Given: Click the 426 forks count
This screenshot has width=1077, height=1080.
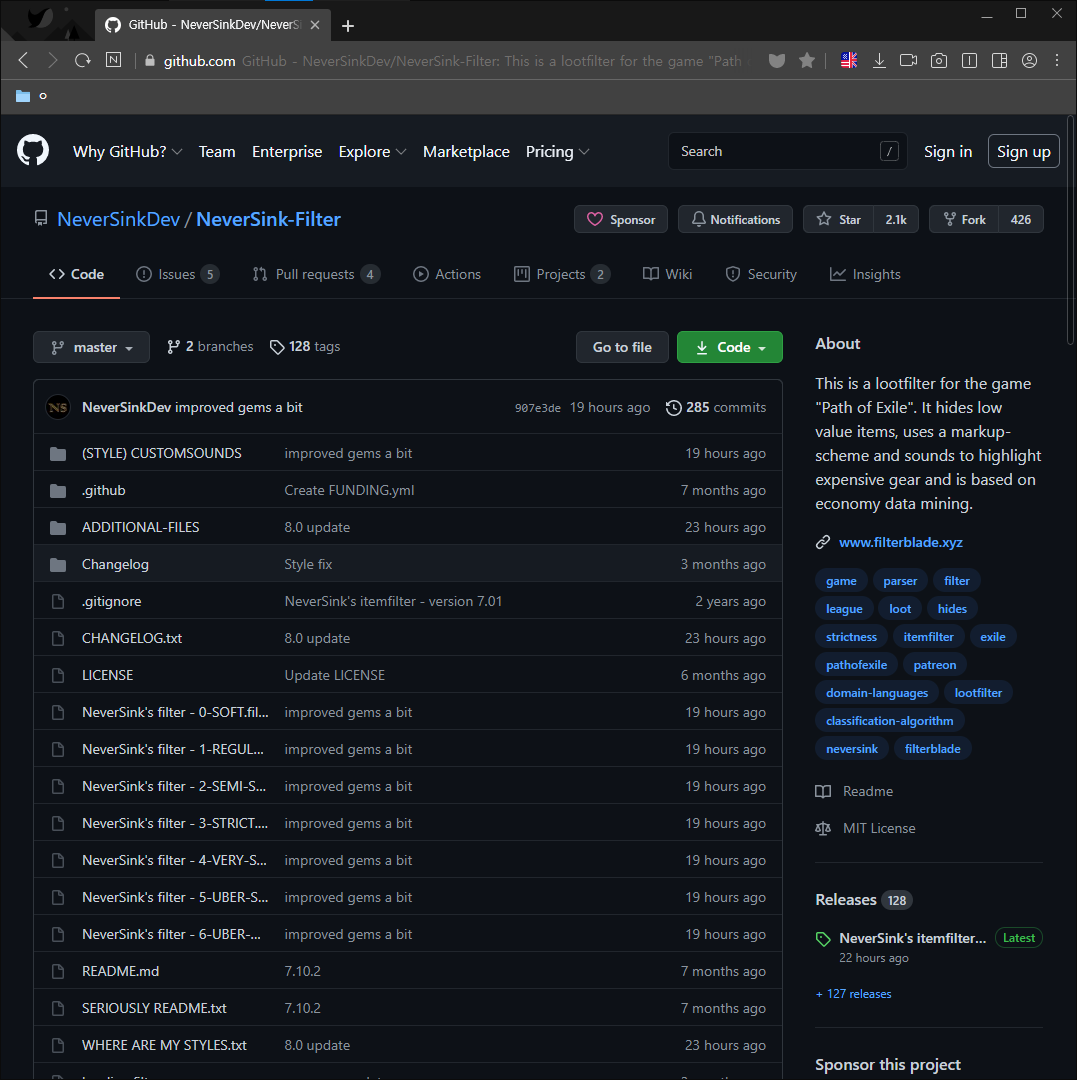Looking at the screenshot, I should click(1021, 219).
